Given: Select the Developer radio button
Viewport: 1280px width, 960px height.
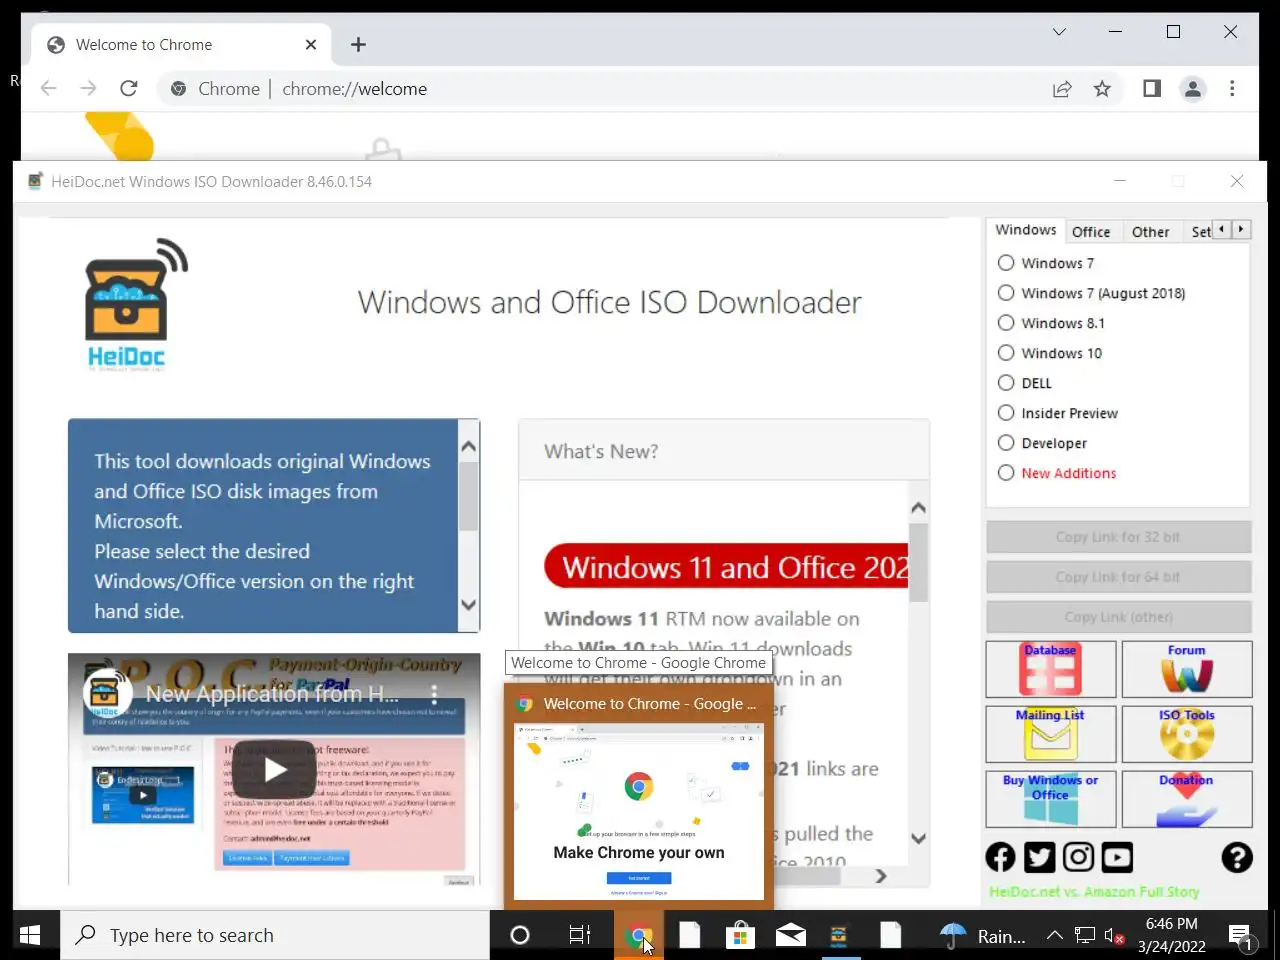Looking at the screenshot, I should [1006, 443].
